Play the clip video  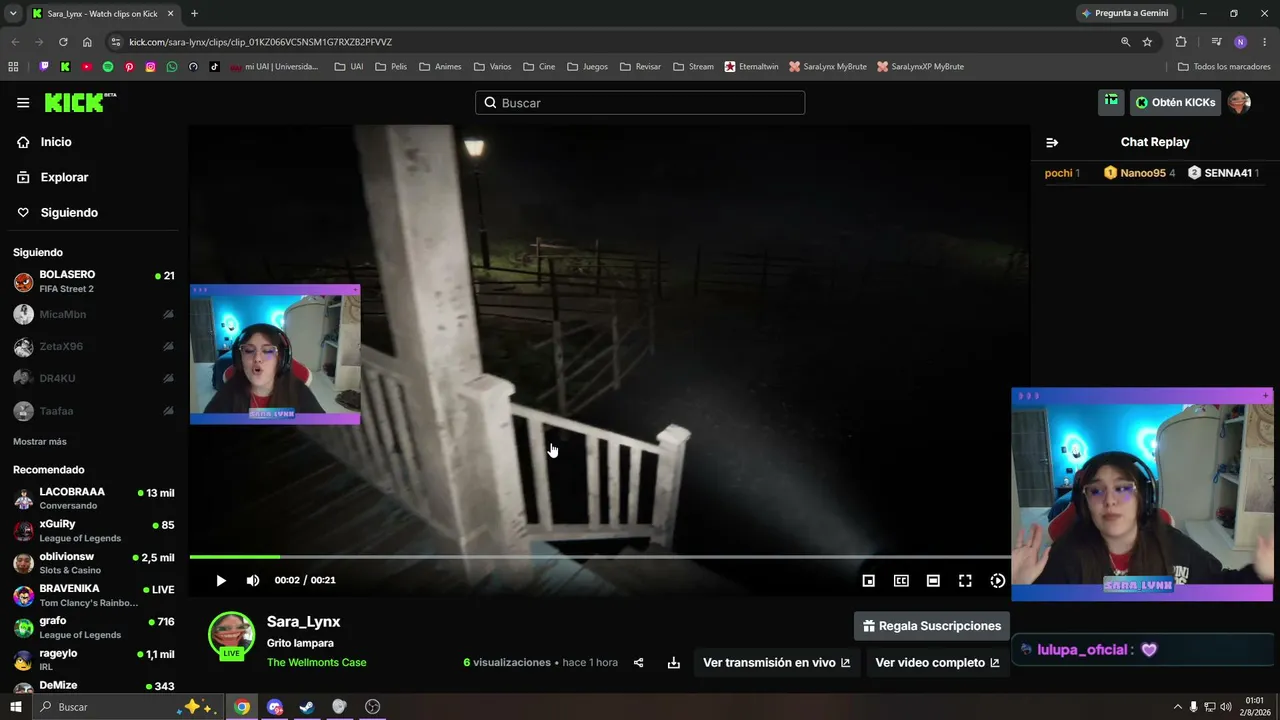[221, 581]
